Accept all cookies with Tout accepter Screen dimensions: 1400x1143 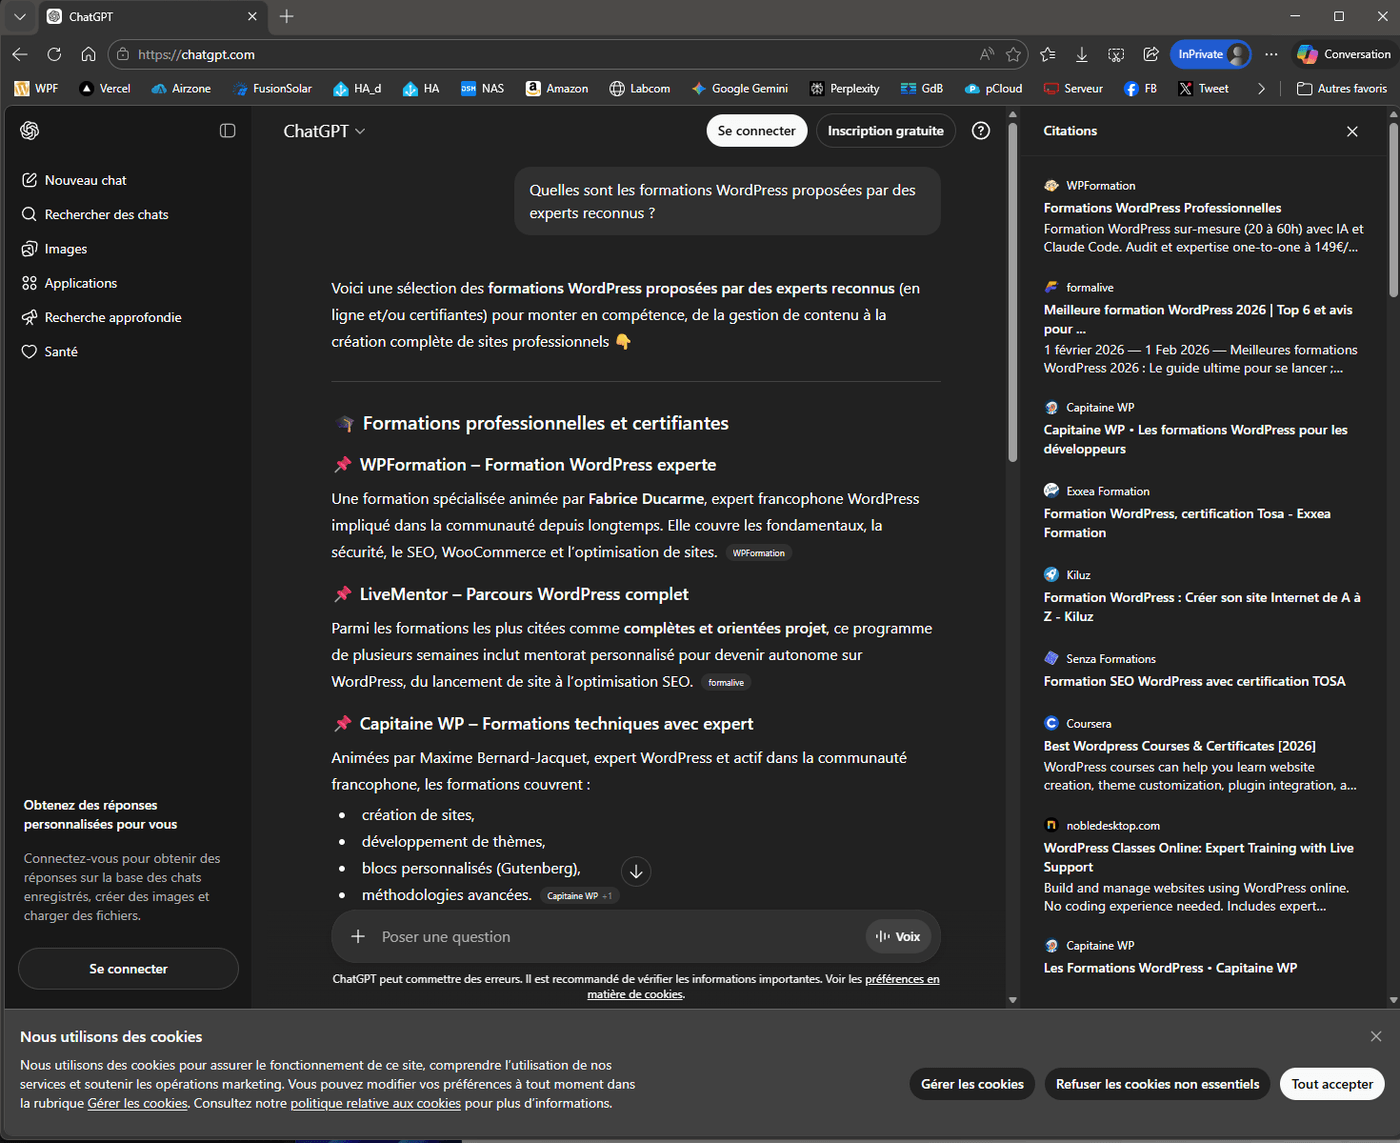coord(1332,1083)
